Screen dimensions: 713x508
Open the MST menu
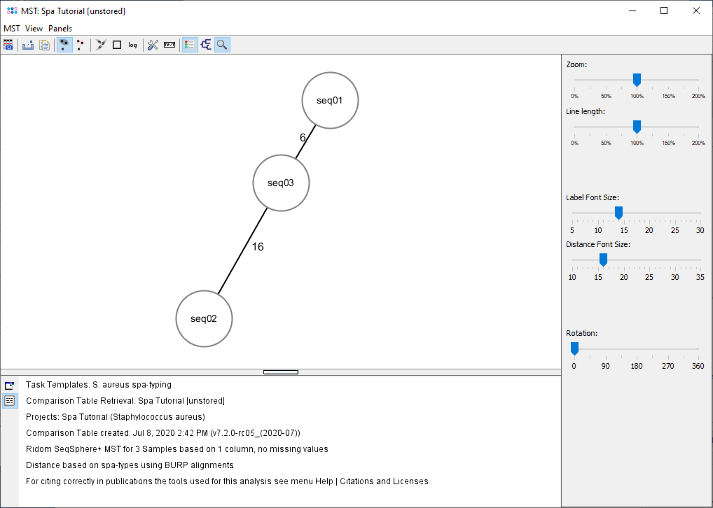[x=12, y=28]
